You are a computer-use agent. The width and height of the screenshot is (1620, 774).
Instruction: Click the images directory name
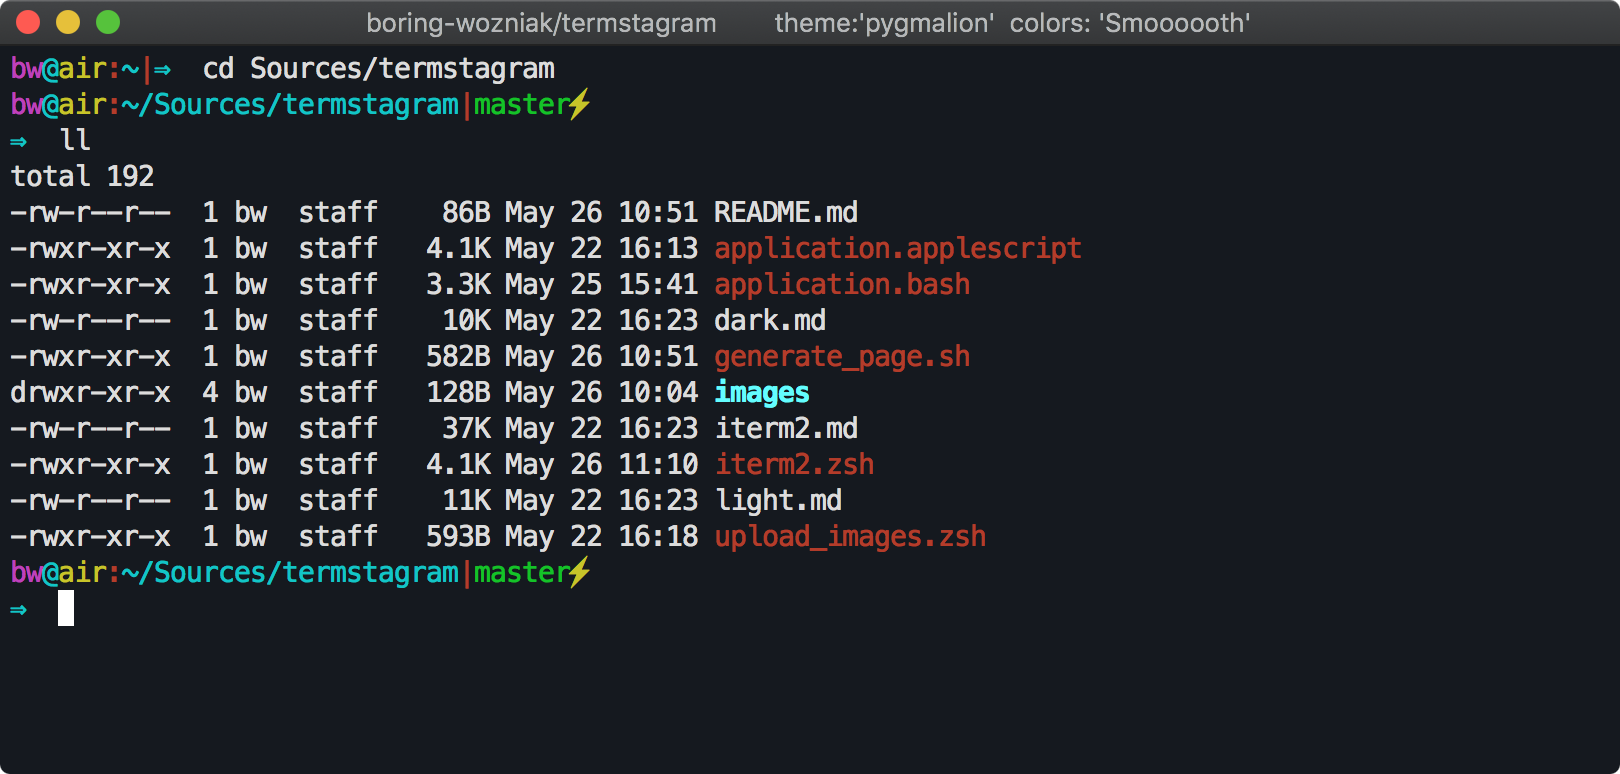tap(762, 392)
